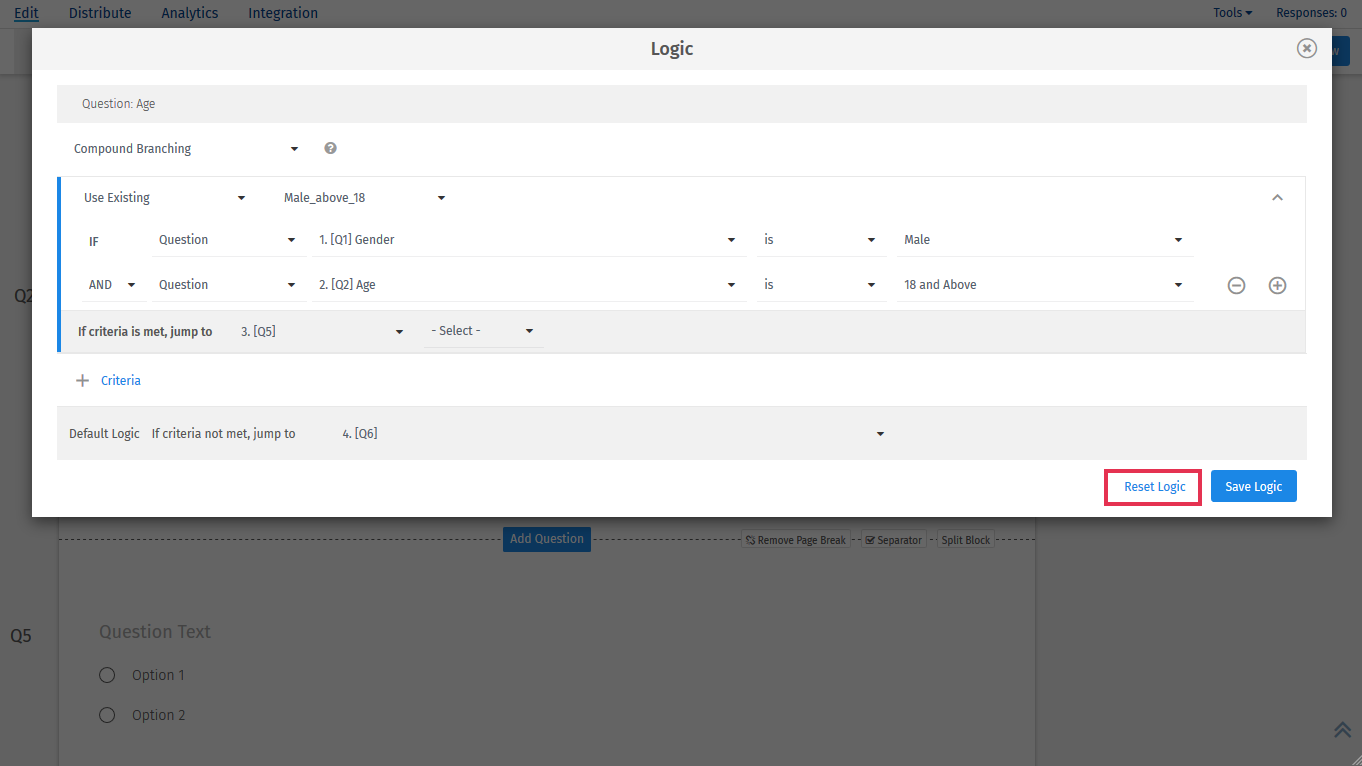1362x766 pixels.
Task: Select the Option 2 radio button
Action: (107, 715)
